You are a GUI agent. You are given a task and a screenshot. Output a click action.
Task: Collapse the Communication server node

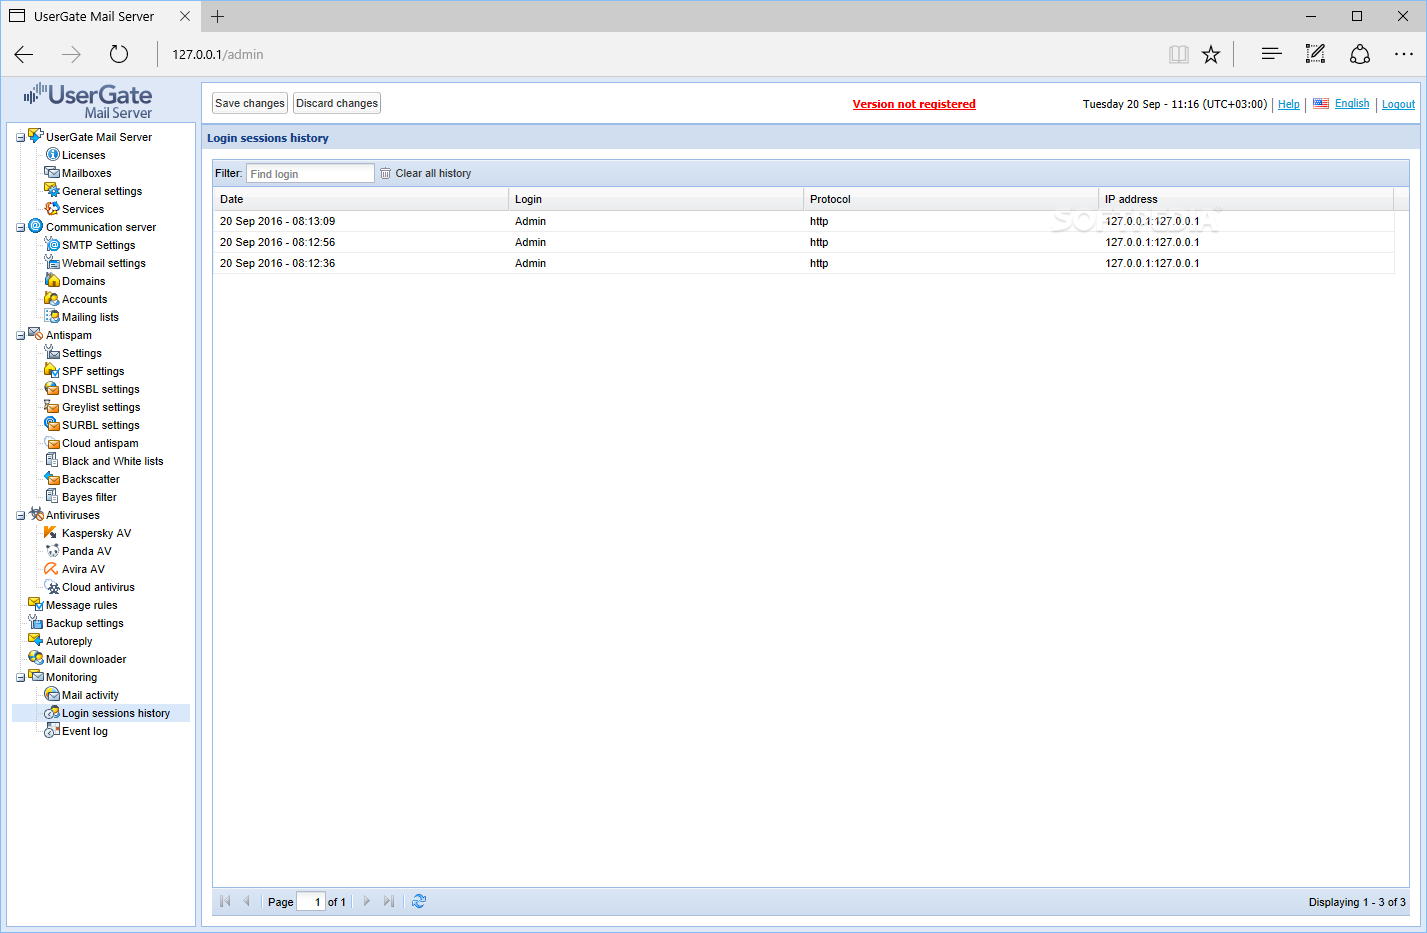tap(20, 227)
